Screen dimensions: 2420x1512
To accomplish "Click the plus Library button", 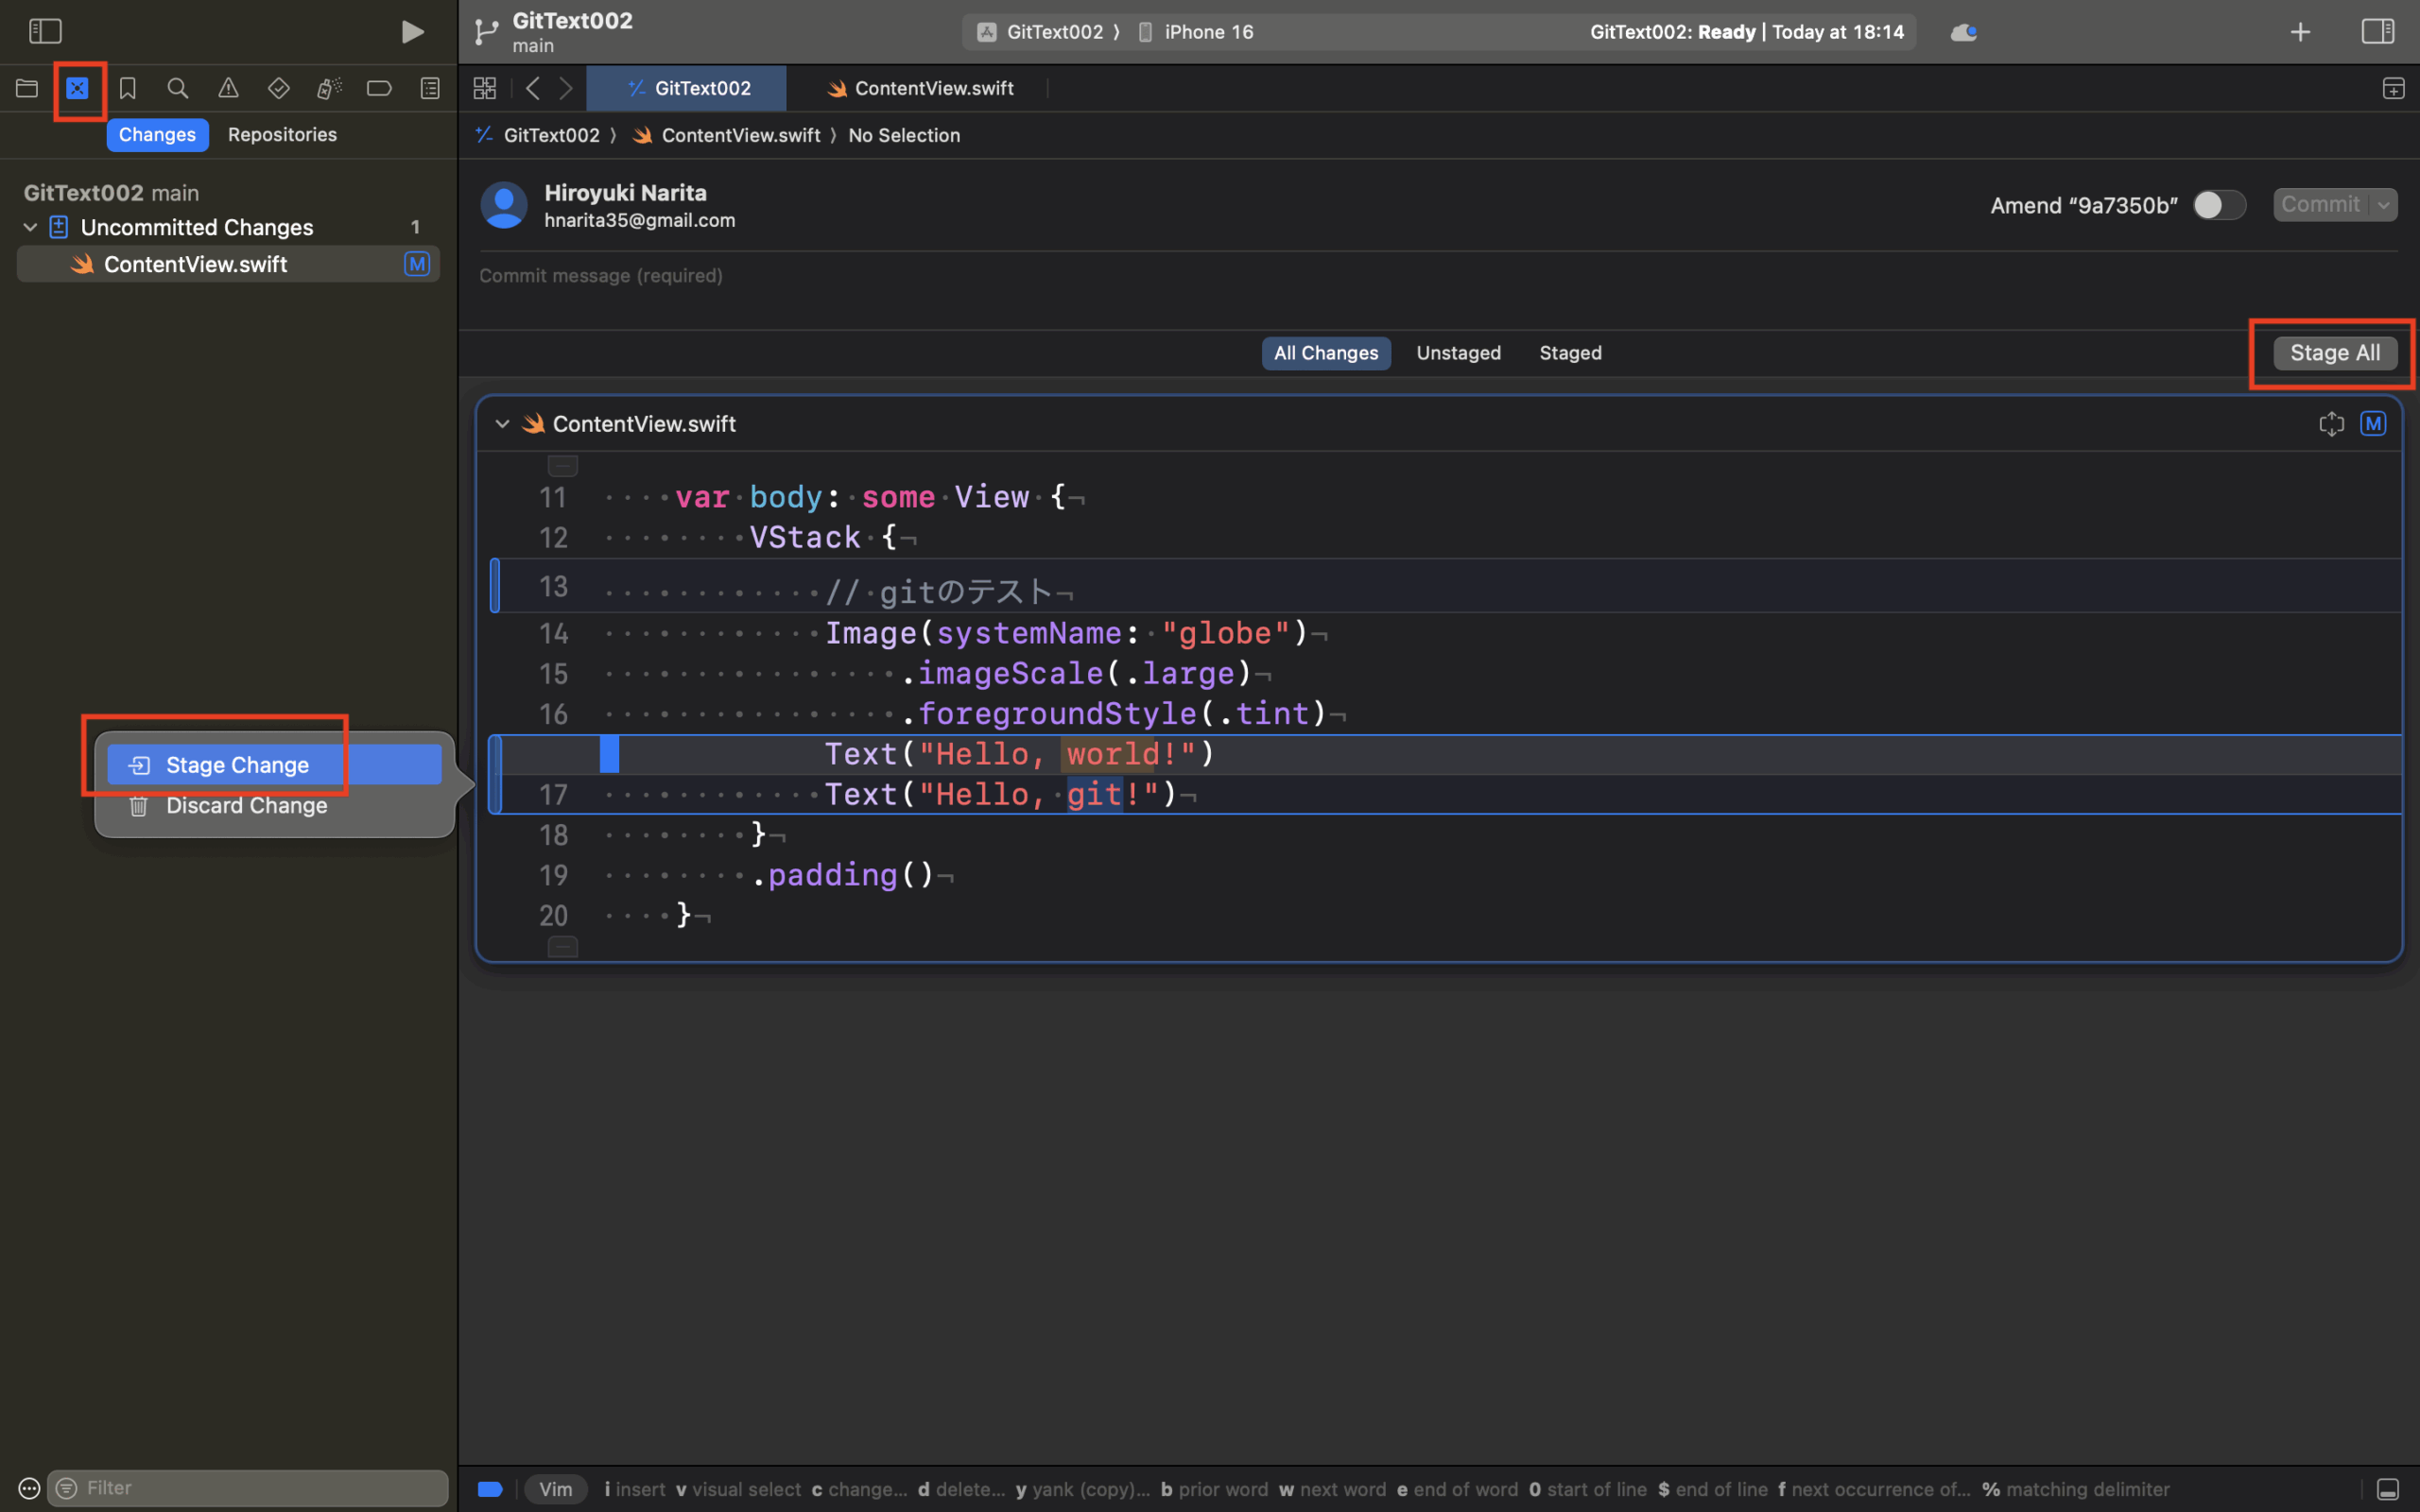I will pos(2300,32).
